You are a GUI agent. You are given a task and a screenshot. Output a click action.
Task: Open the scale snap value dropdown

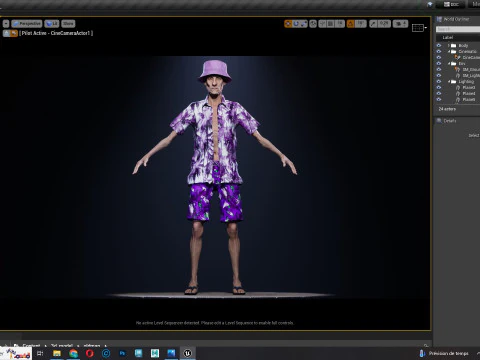click(x=384, y=24)
